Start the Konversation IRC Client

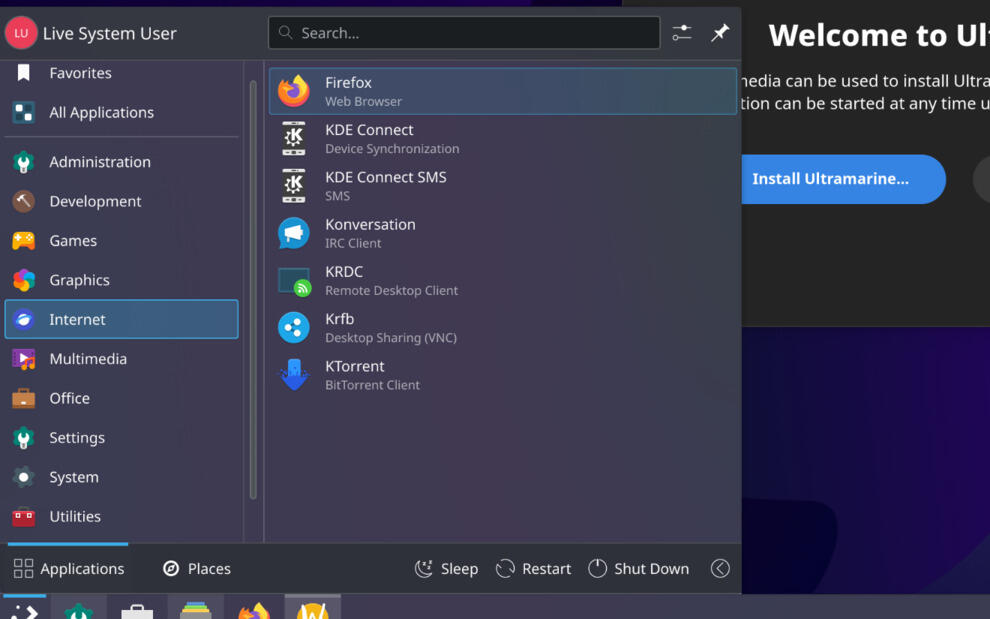503,234
